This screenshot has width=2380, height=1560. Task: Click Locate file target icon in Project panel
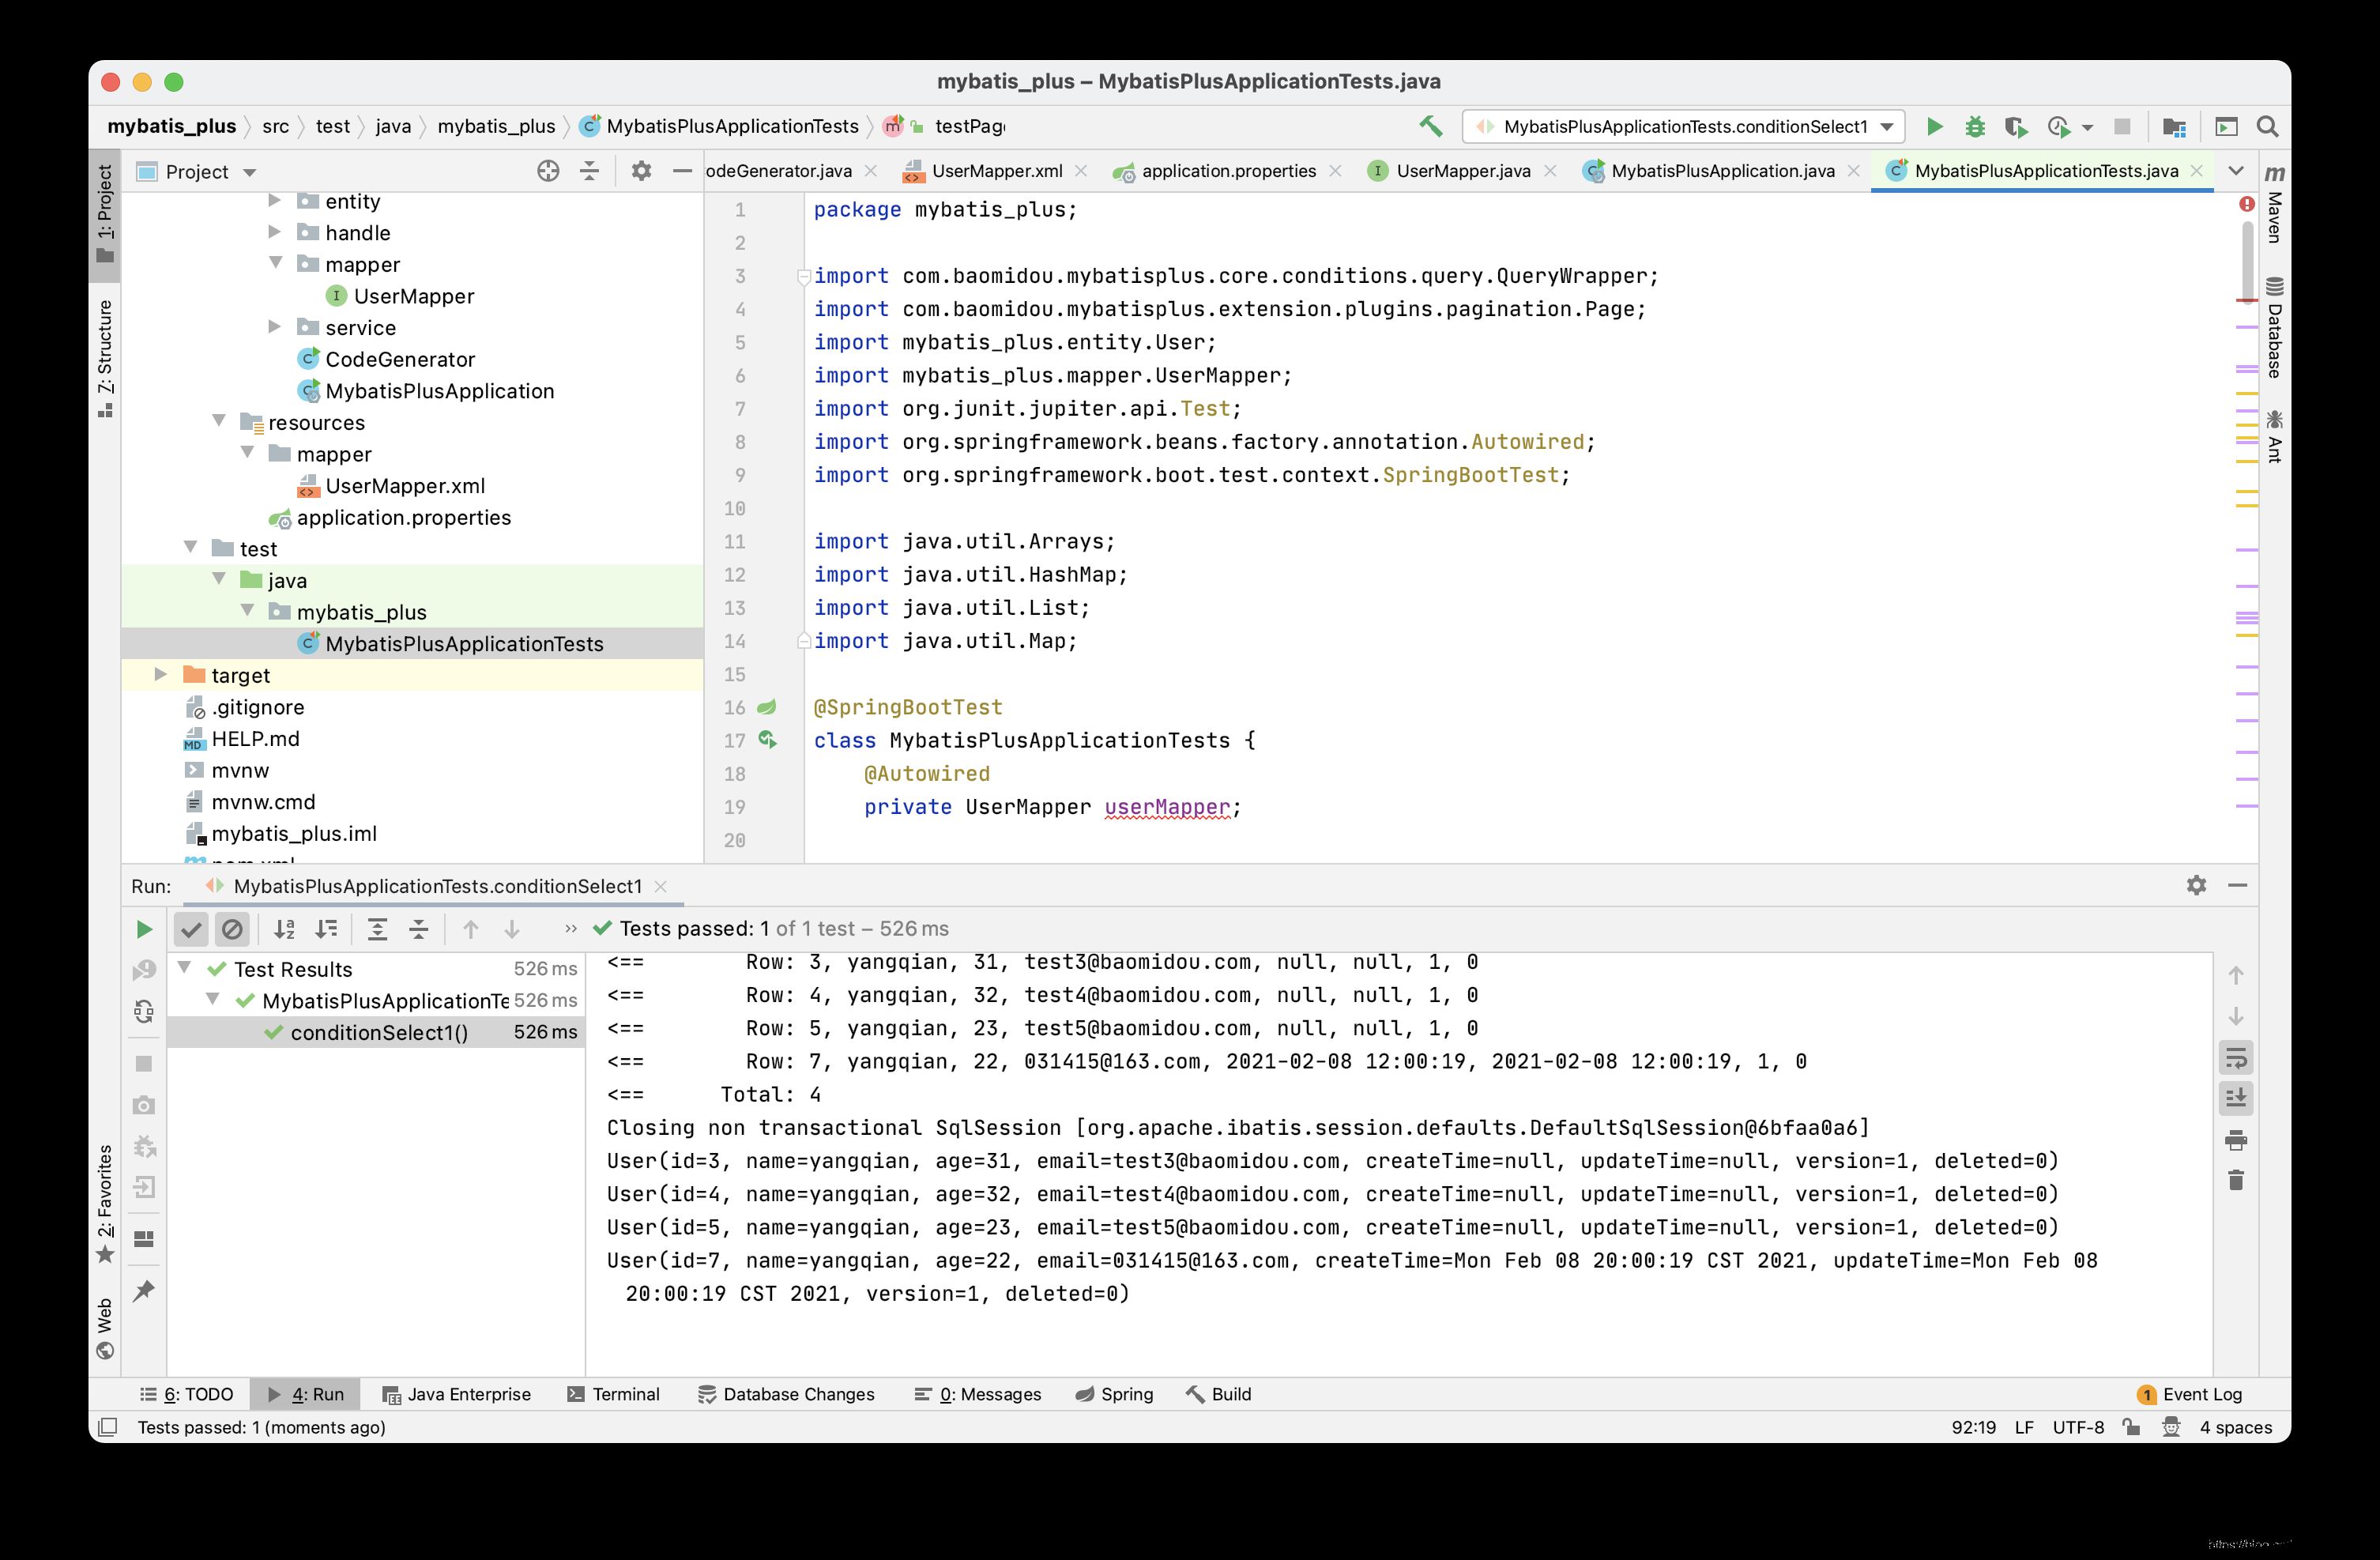pyautogui.click(x=548, y=171)
